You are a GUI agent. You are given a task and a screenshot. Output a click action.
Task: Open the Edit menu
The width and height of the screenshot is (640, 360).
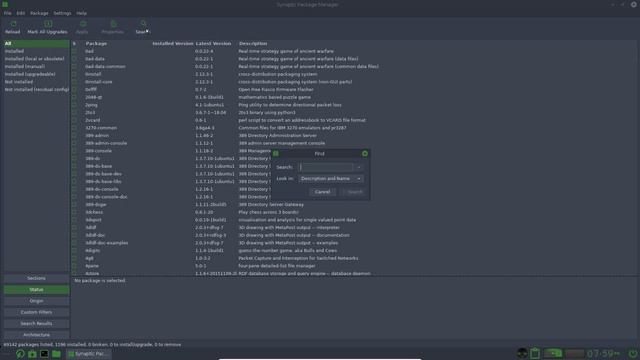[20, 13]
